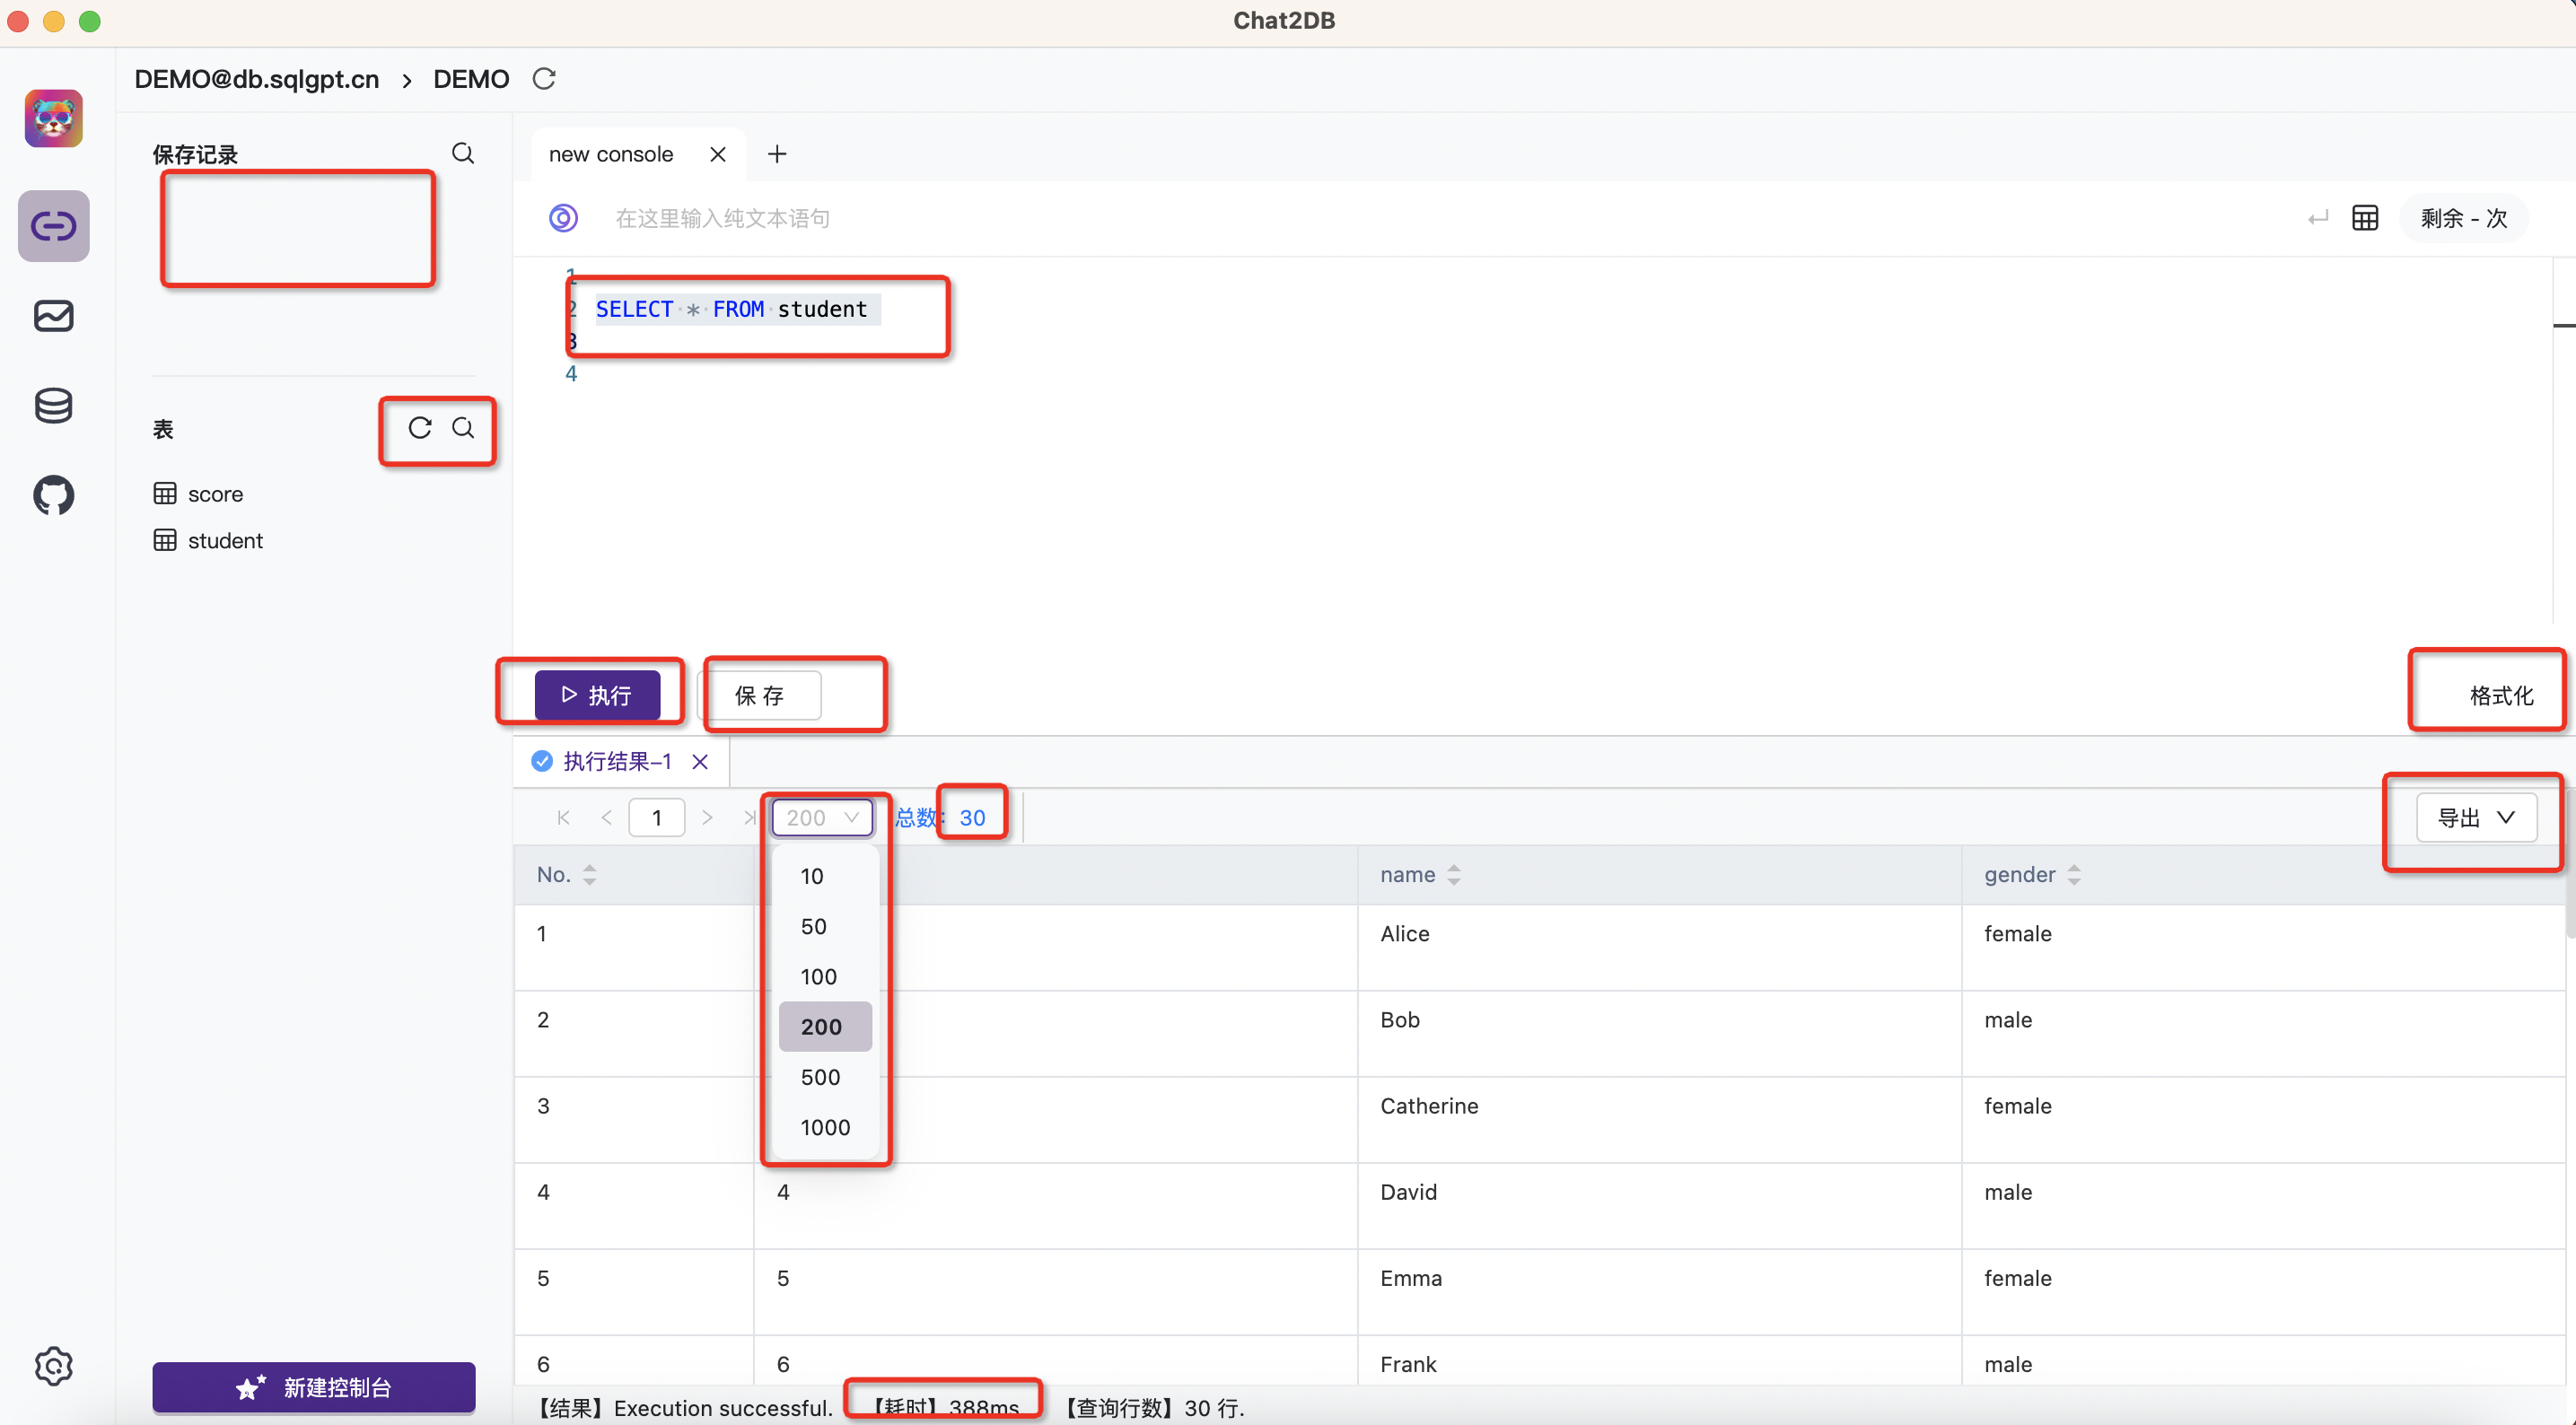
Task: Toggle sorting on the No. column
Action: click(x=590, y=875)
